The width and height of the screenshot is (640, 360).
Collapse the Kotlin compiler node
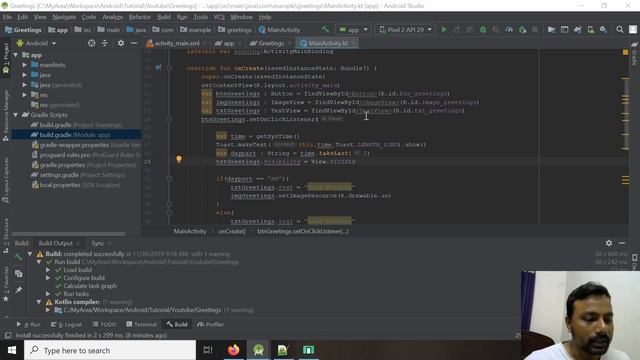coord(39,302)
